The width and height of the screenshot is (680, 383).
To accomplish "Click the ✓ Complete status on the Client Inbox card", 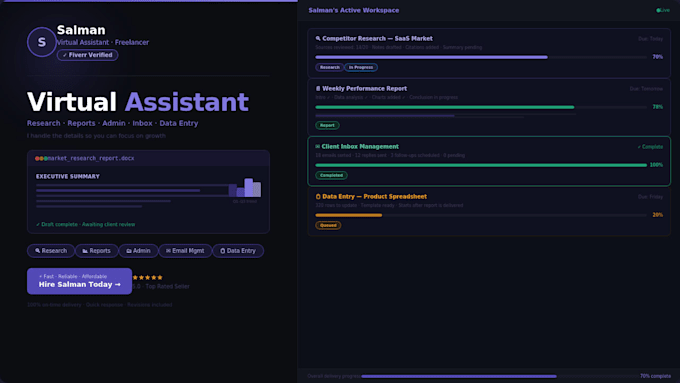I will pos(650,147).
